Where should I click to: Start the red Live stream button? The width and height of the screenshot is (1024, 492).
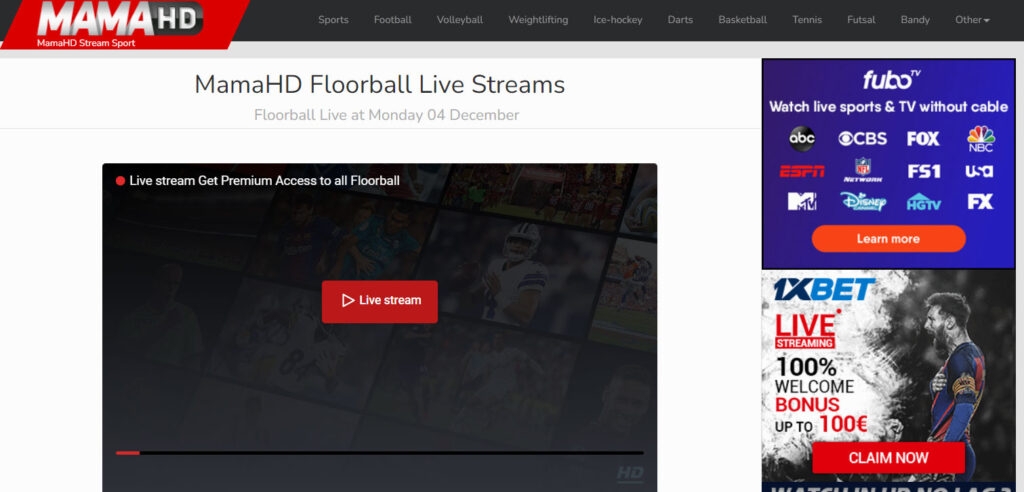(x=379, y=301)
